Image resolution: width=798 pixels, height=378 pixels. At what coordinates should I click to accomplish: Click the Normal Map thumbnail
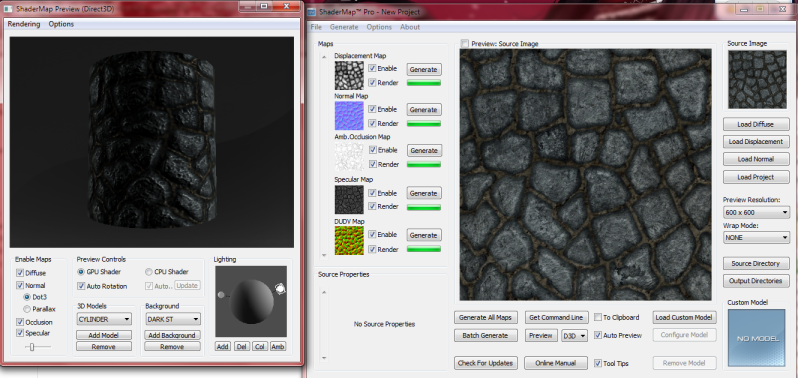coord(349,116)
